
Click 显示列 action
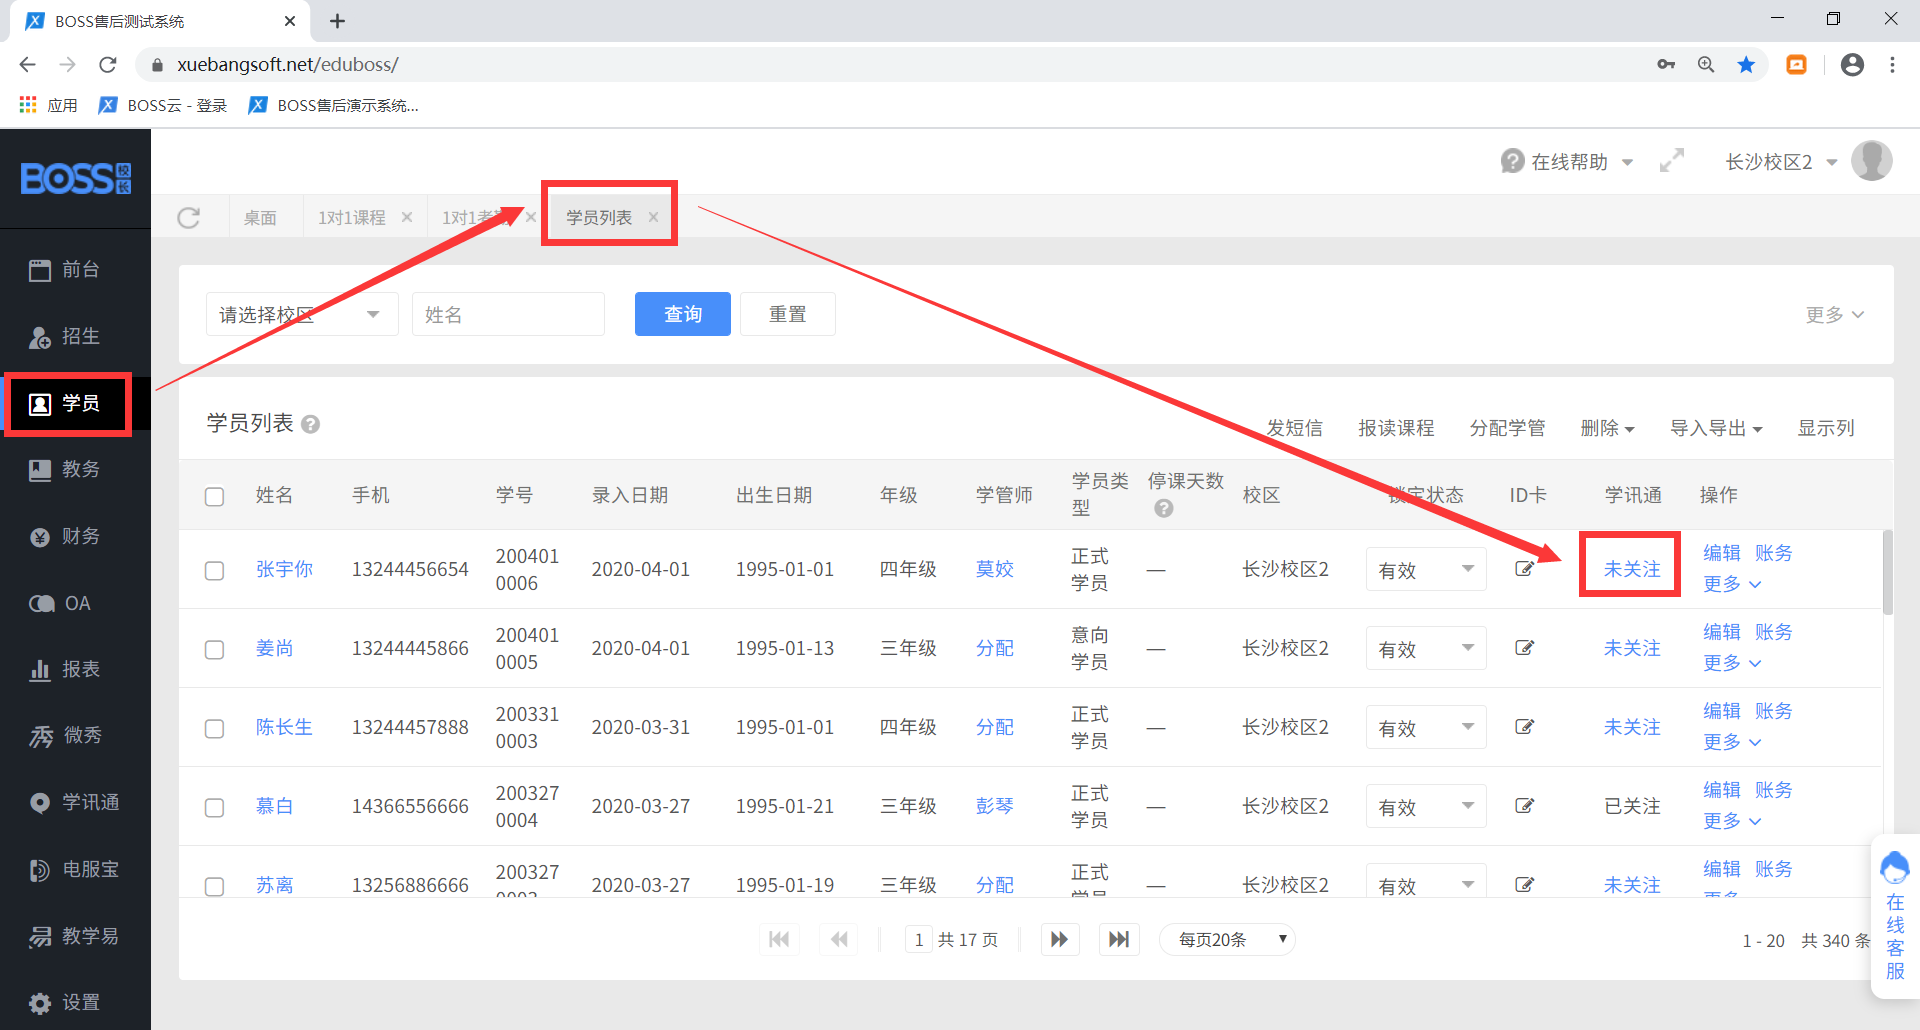1826,428
